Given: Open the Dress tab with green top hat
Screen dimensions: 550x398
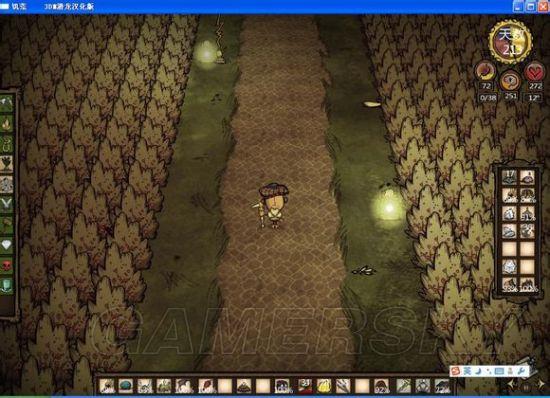Looking at the screenshot, I should coord(7,285).
